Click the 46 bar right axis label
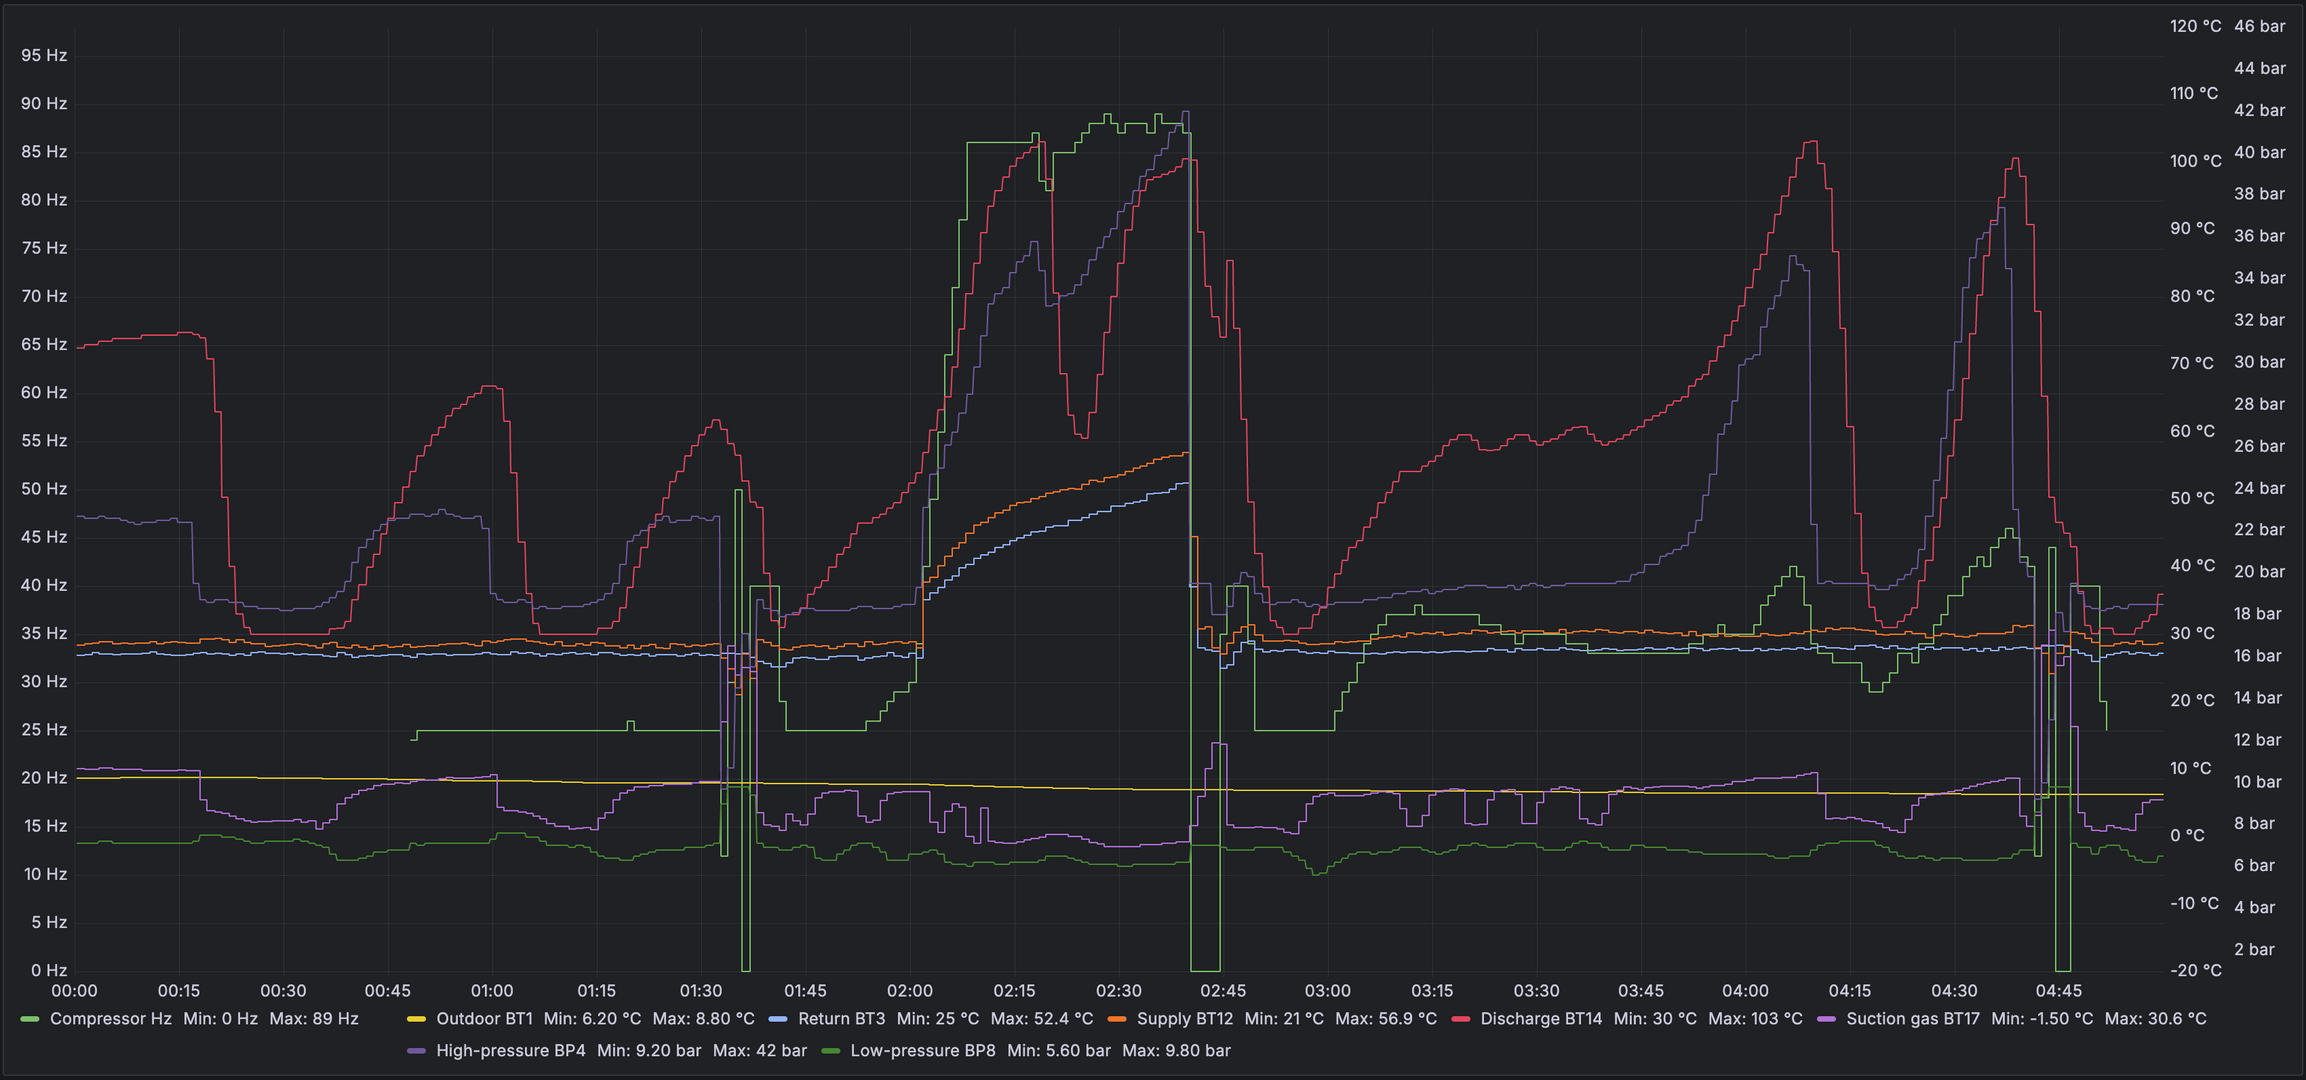Image resolution: width=2306 pixels, height=1080 pixels. [2259, 27]
